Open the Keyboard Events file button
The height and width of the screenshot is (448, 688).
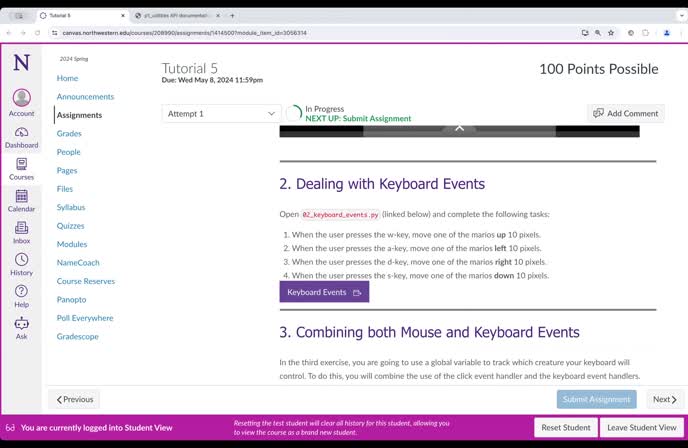(324, 292)
